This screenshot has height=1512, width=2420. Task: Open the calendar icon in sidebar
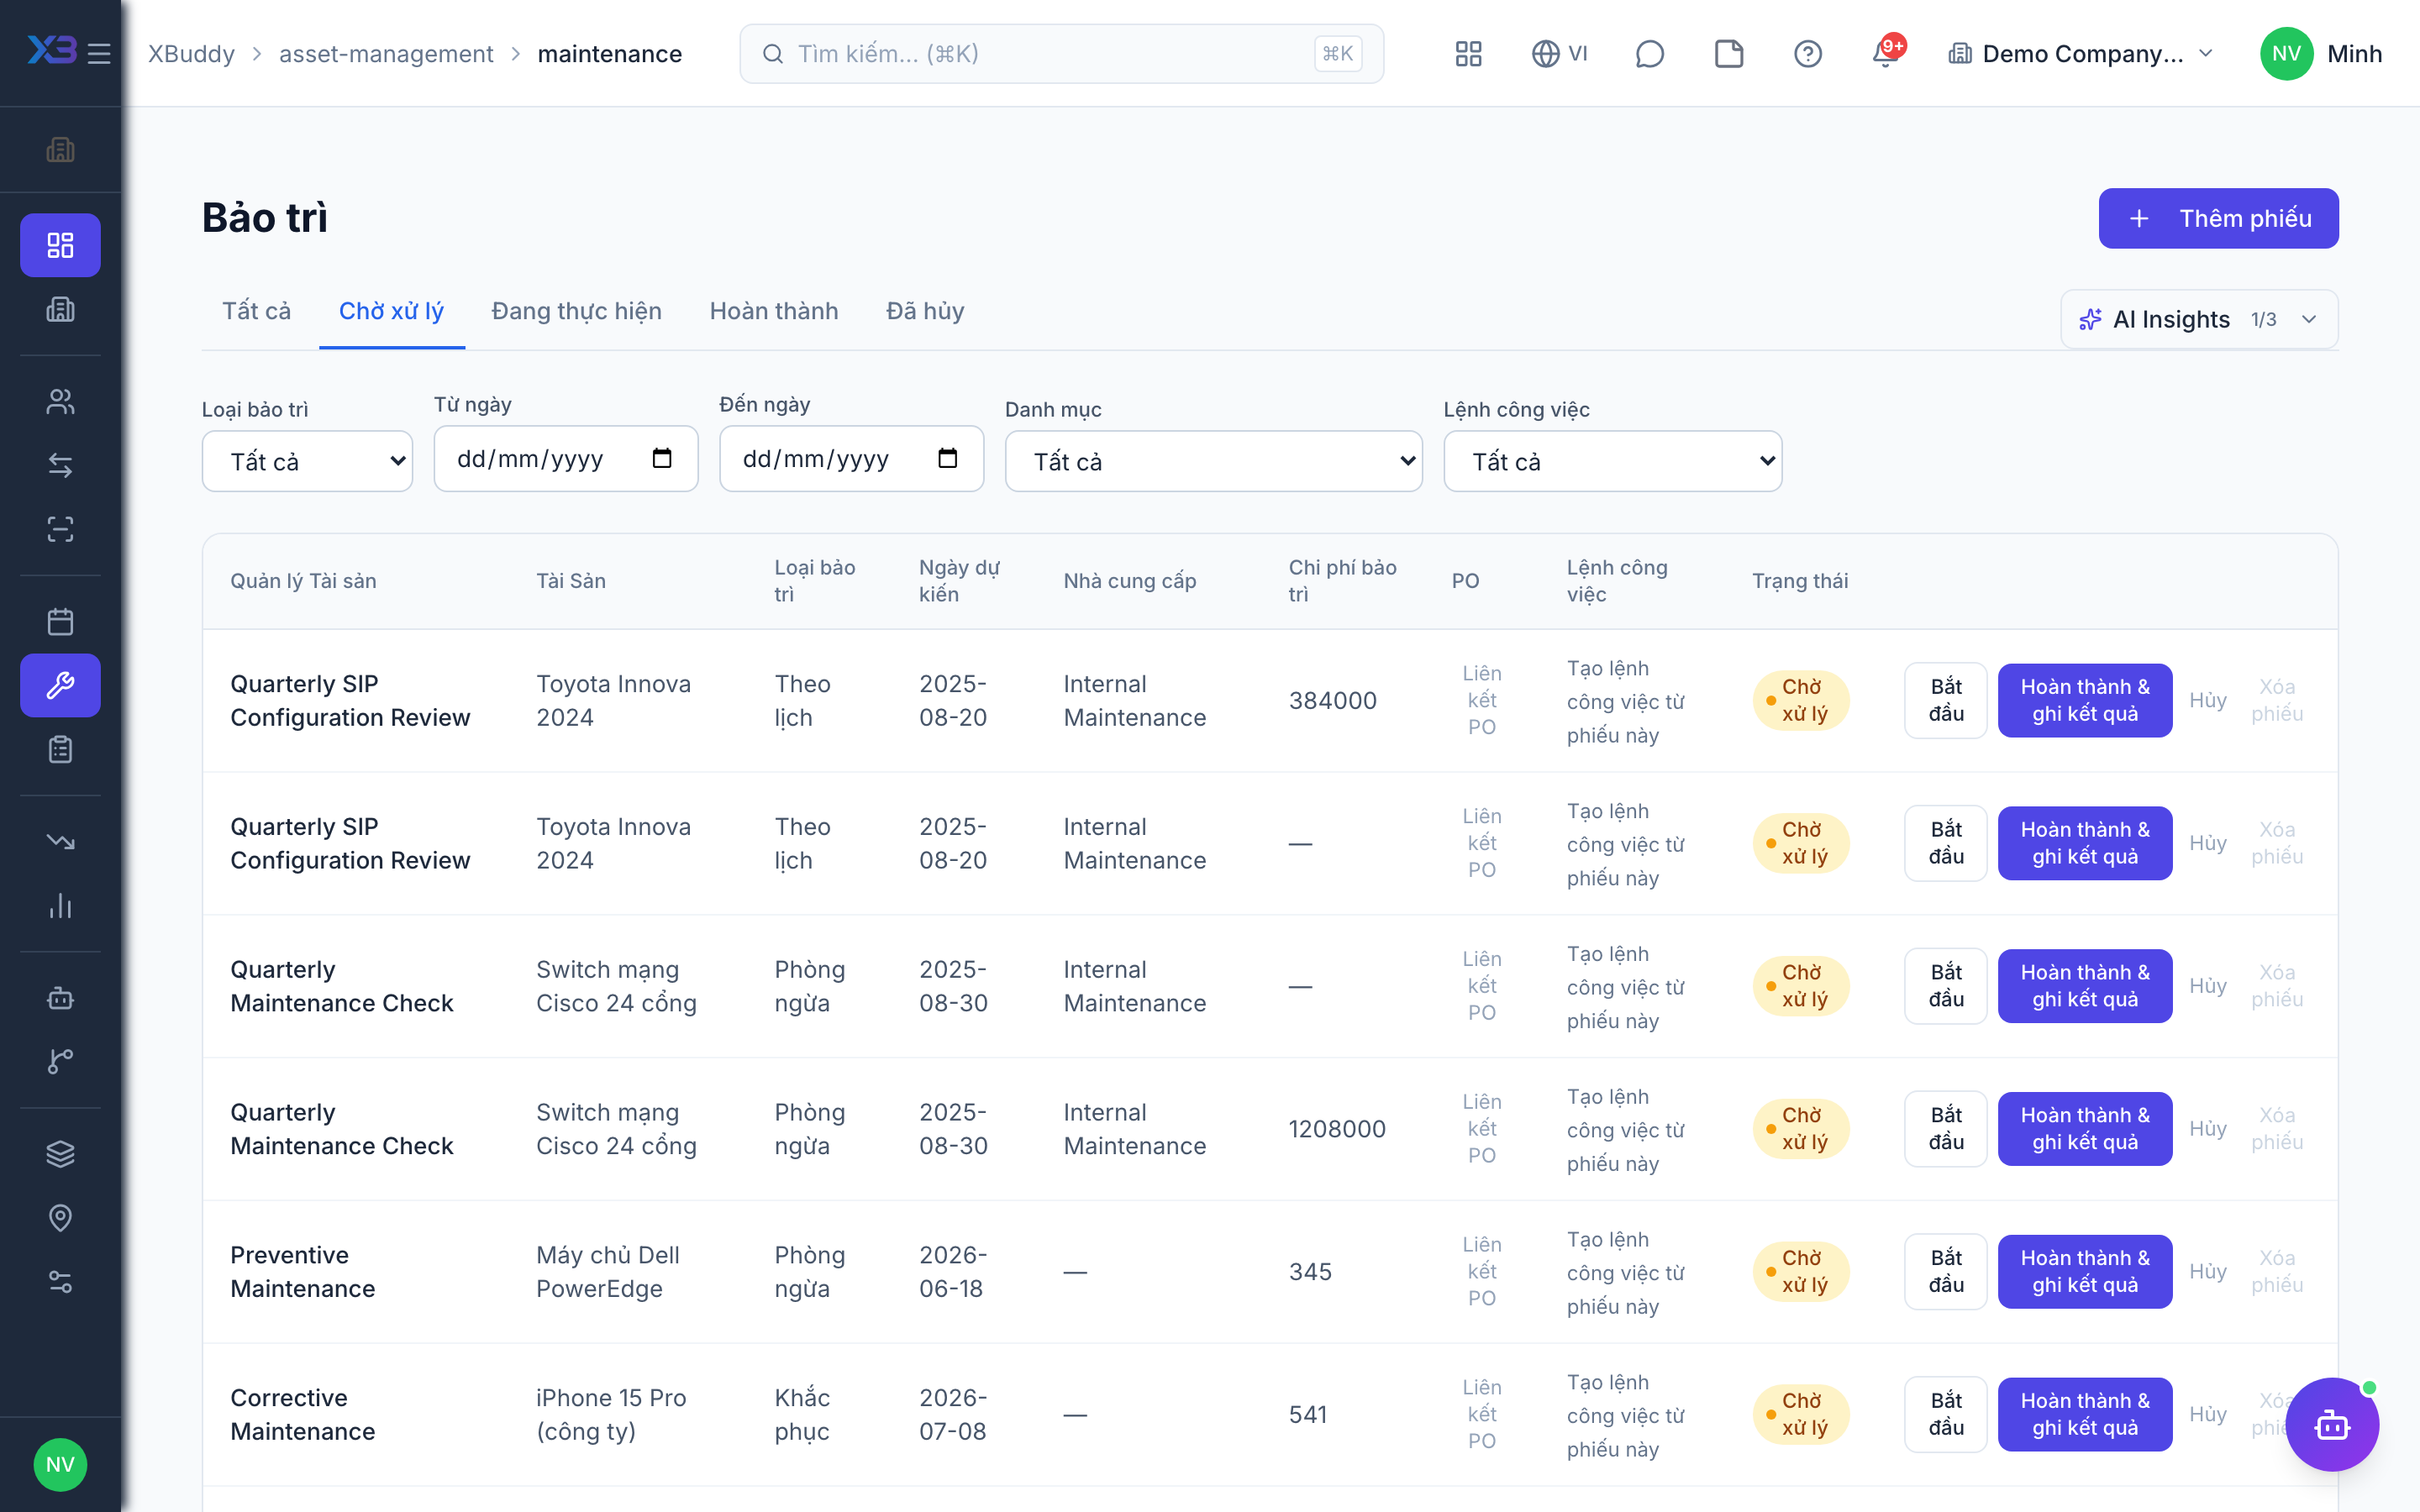(x=60, y=622)
